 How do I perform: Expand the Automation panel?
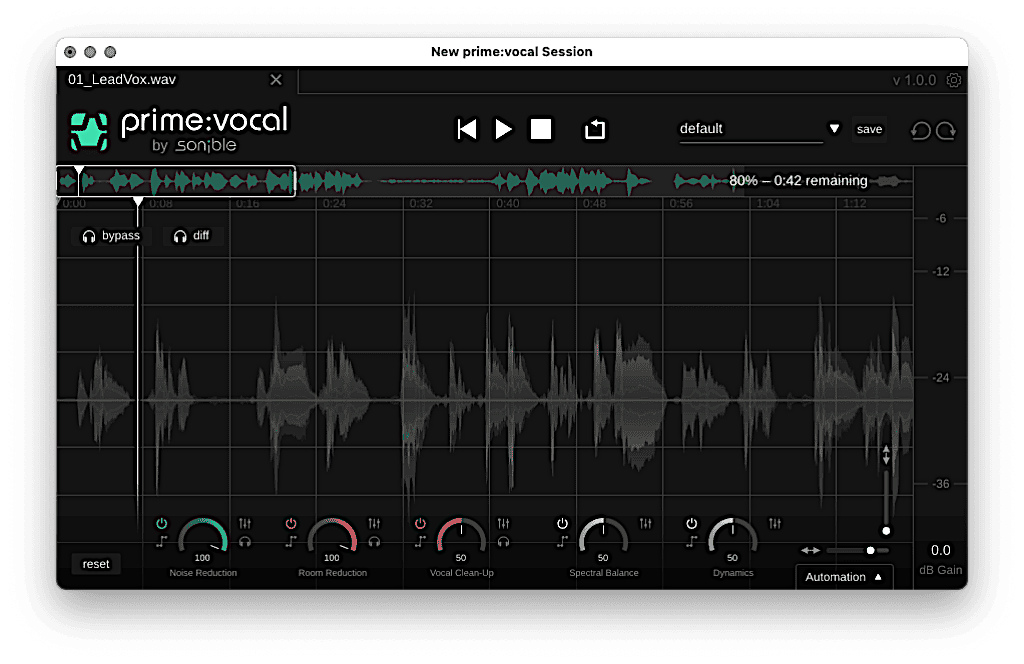(x=844, y=577)
